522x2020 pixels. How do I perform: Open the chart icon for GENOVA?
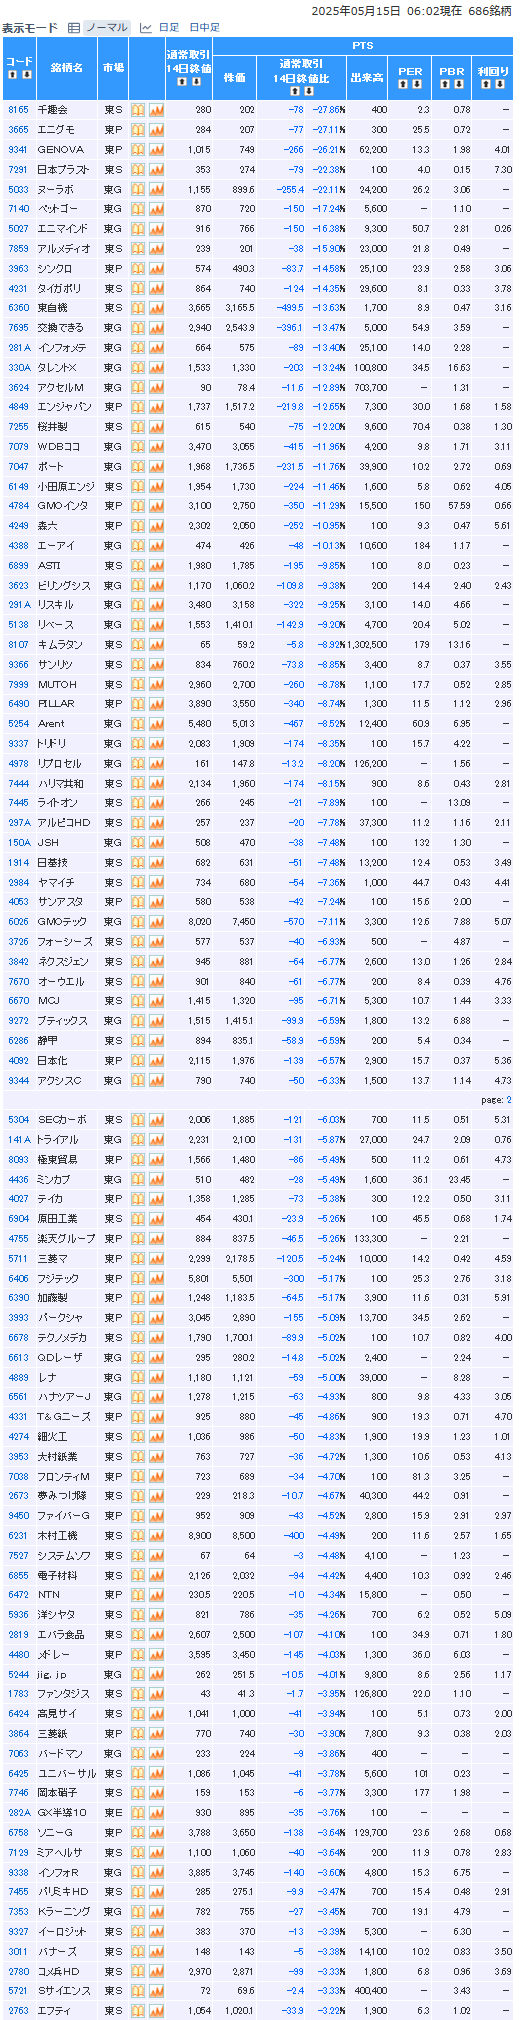coord(156,149)
